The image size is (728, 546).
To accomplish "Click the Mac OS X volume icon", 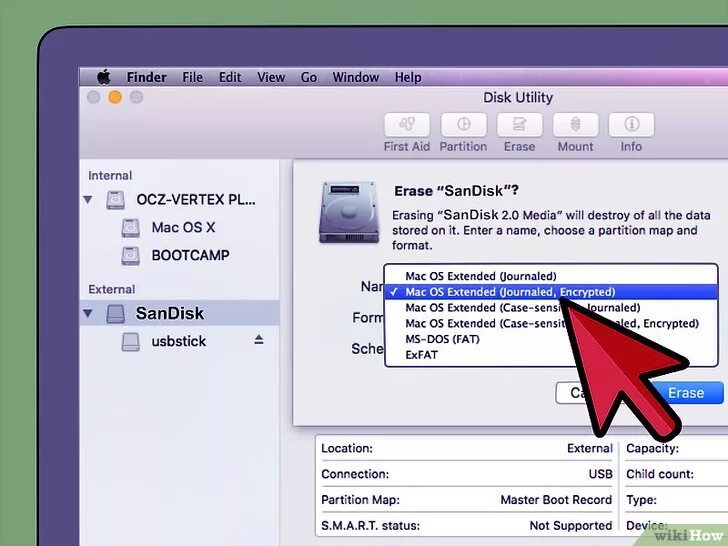I will coord(130,228).
